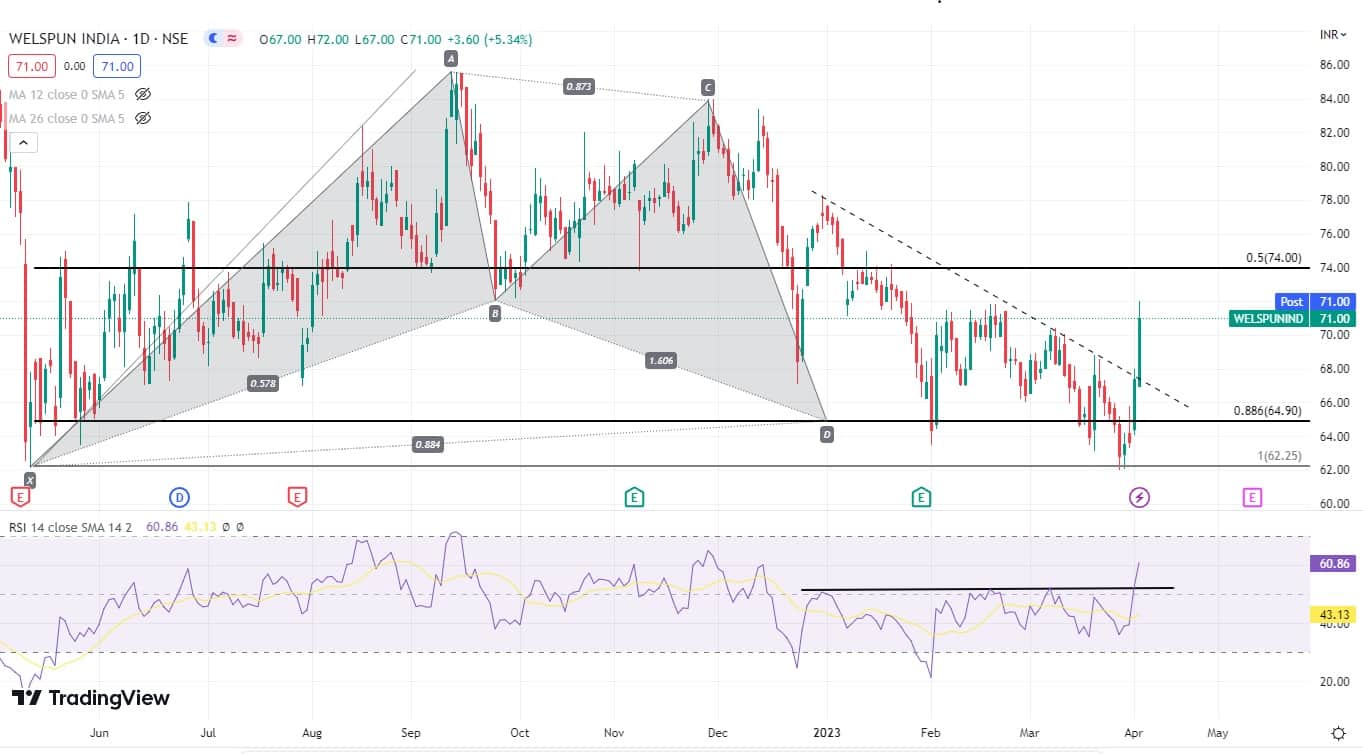1363x754 pixels.
Task: Click the O67.00 open value
Action: 280,40
